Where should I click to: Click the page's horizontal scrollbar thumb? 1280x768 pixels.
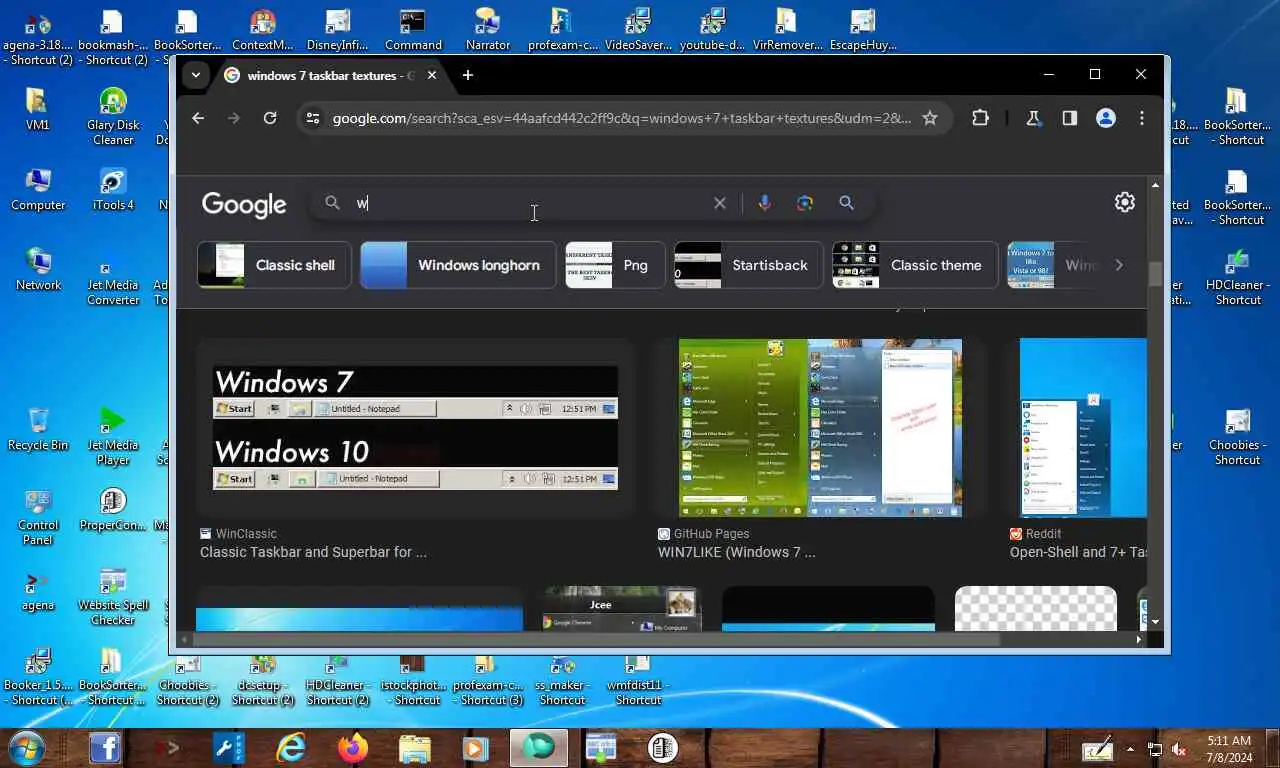point(598,639)
